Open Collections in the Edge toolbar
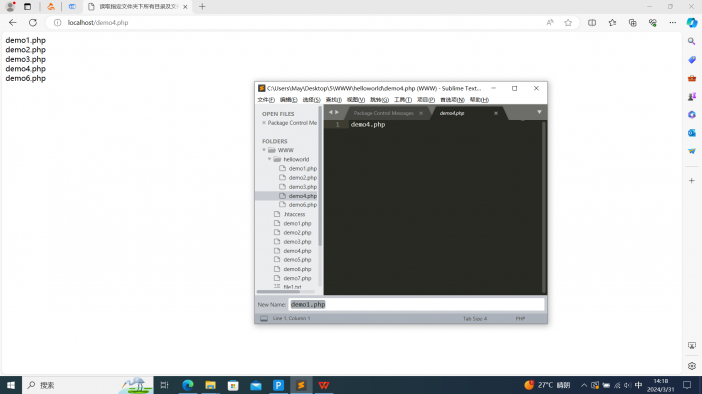 (633, 22)
